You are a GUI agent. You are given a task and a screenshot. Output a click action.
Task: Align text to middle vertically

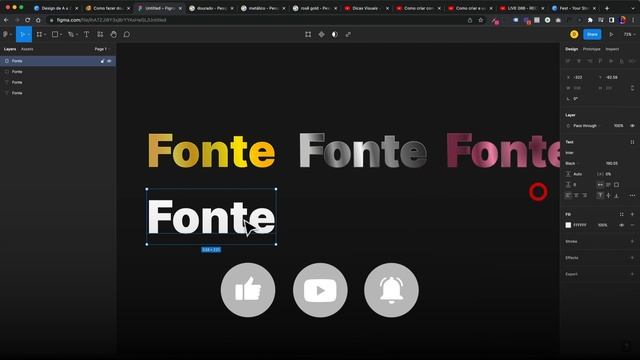(x=608, y=196)
